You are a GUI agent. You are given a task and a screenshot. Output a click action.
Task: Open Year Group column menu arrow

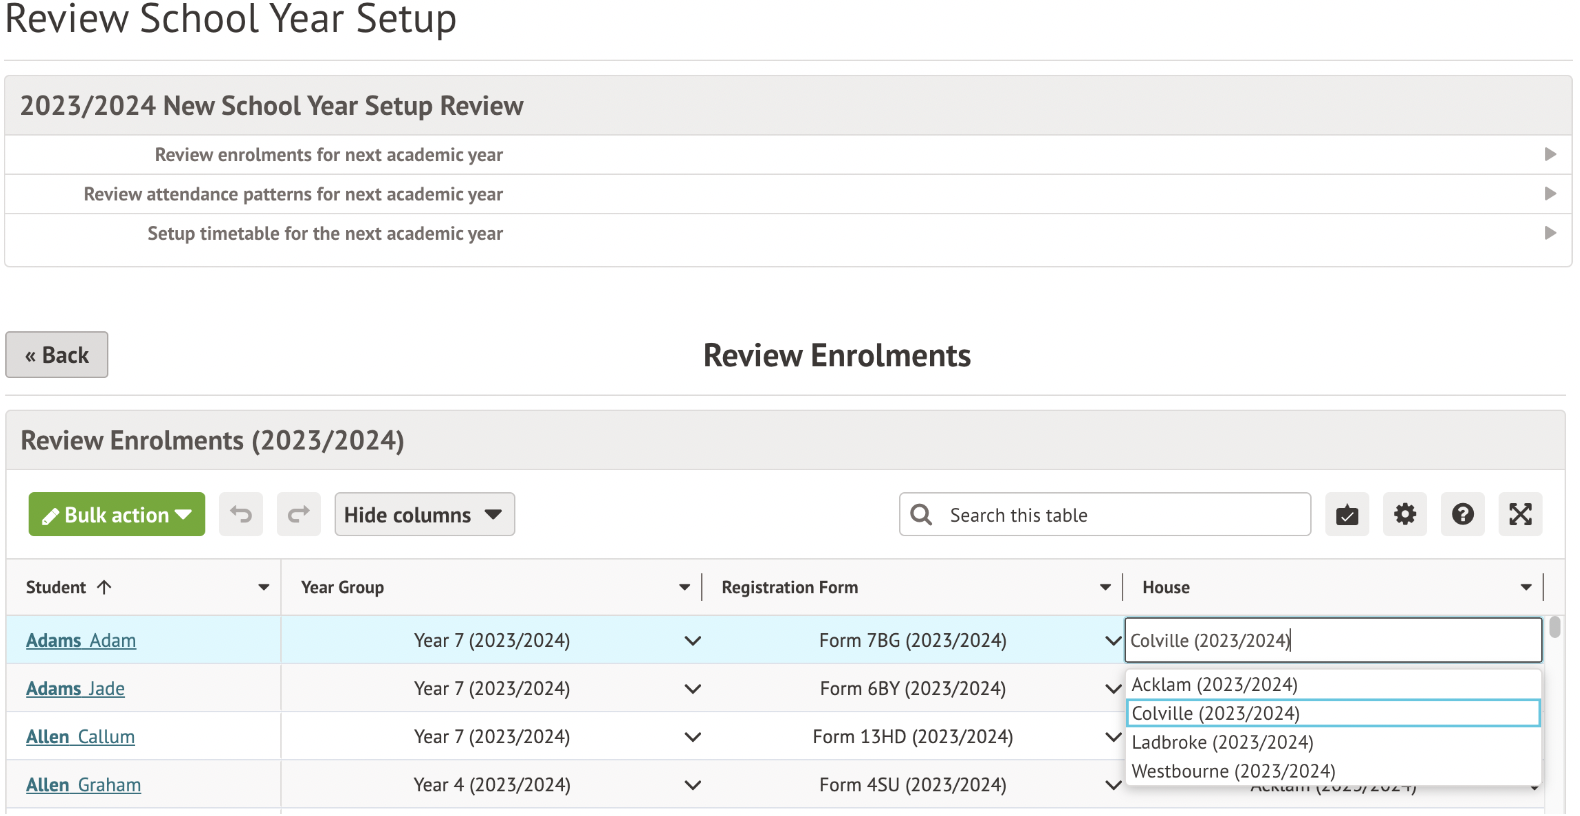685,587
